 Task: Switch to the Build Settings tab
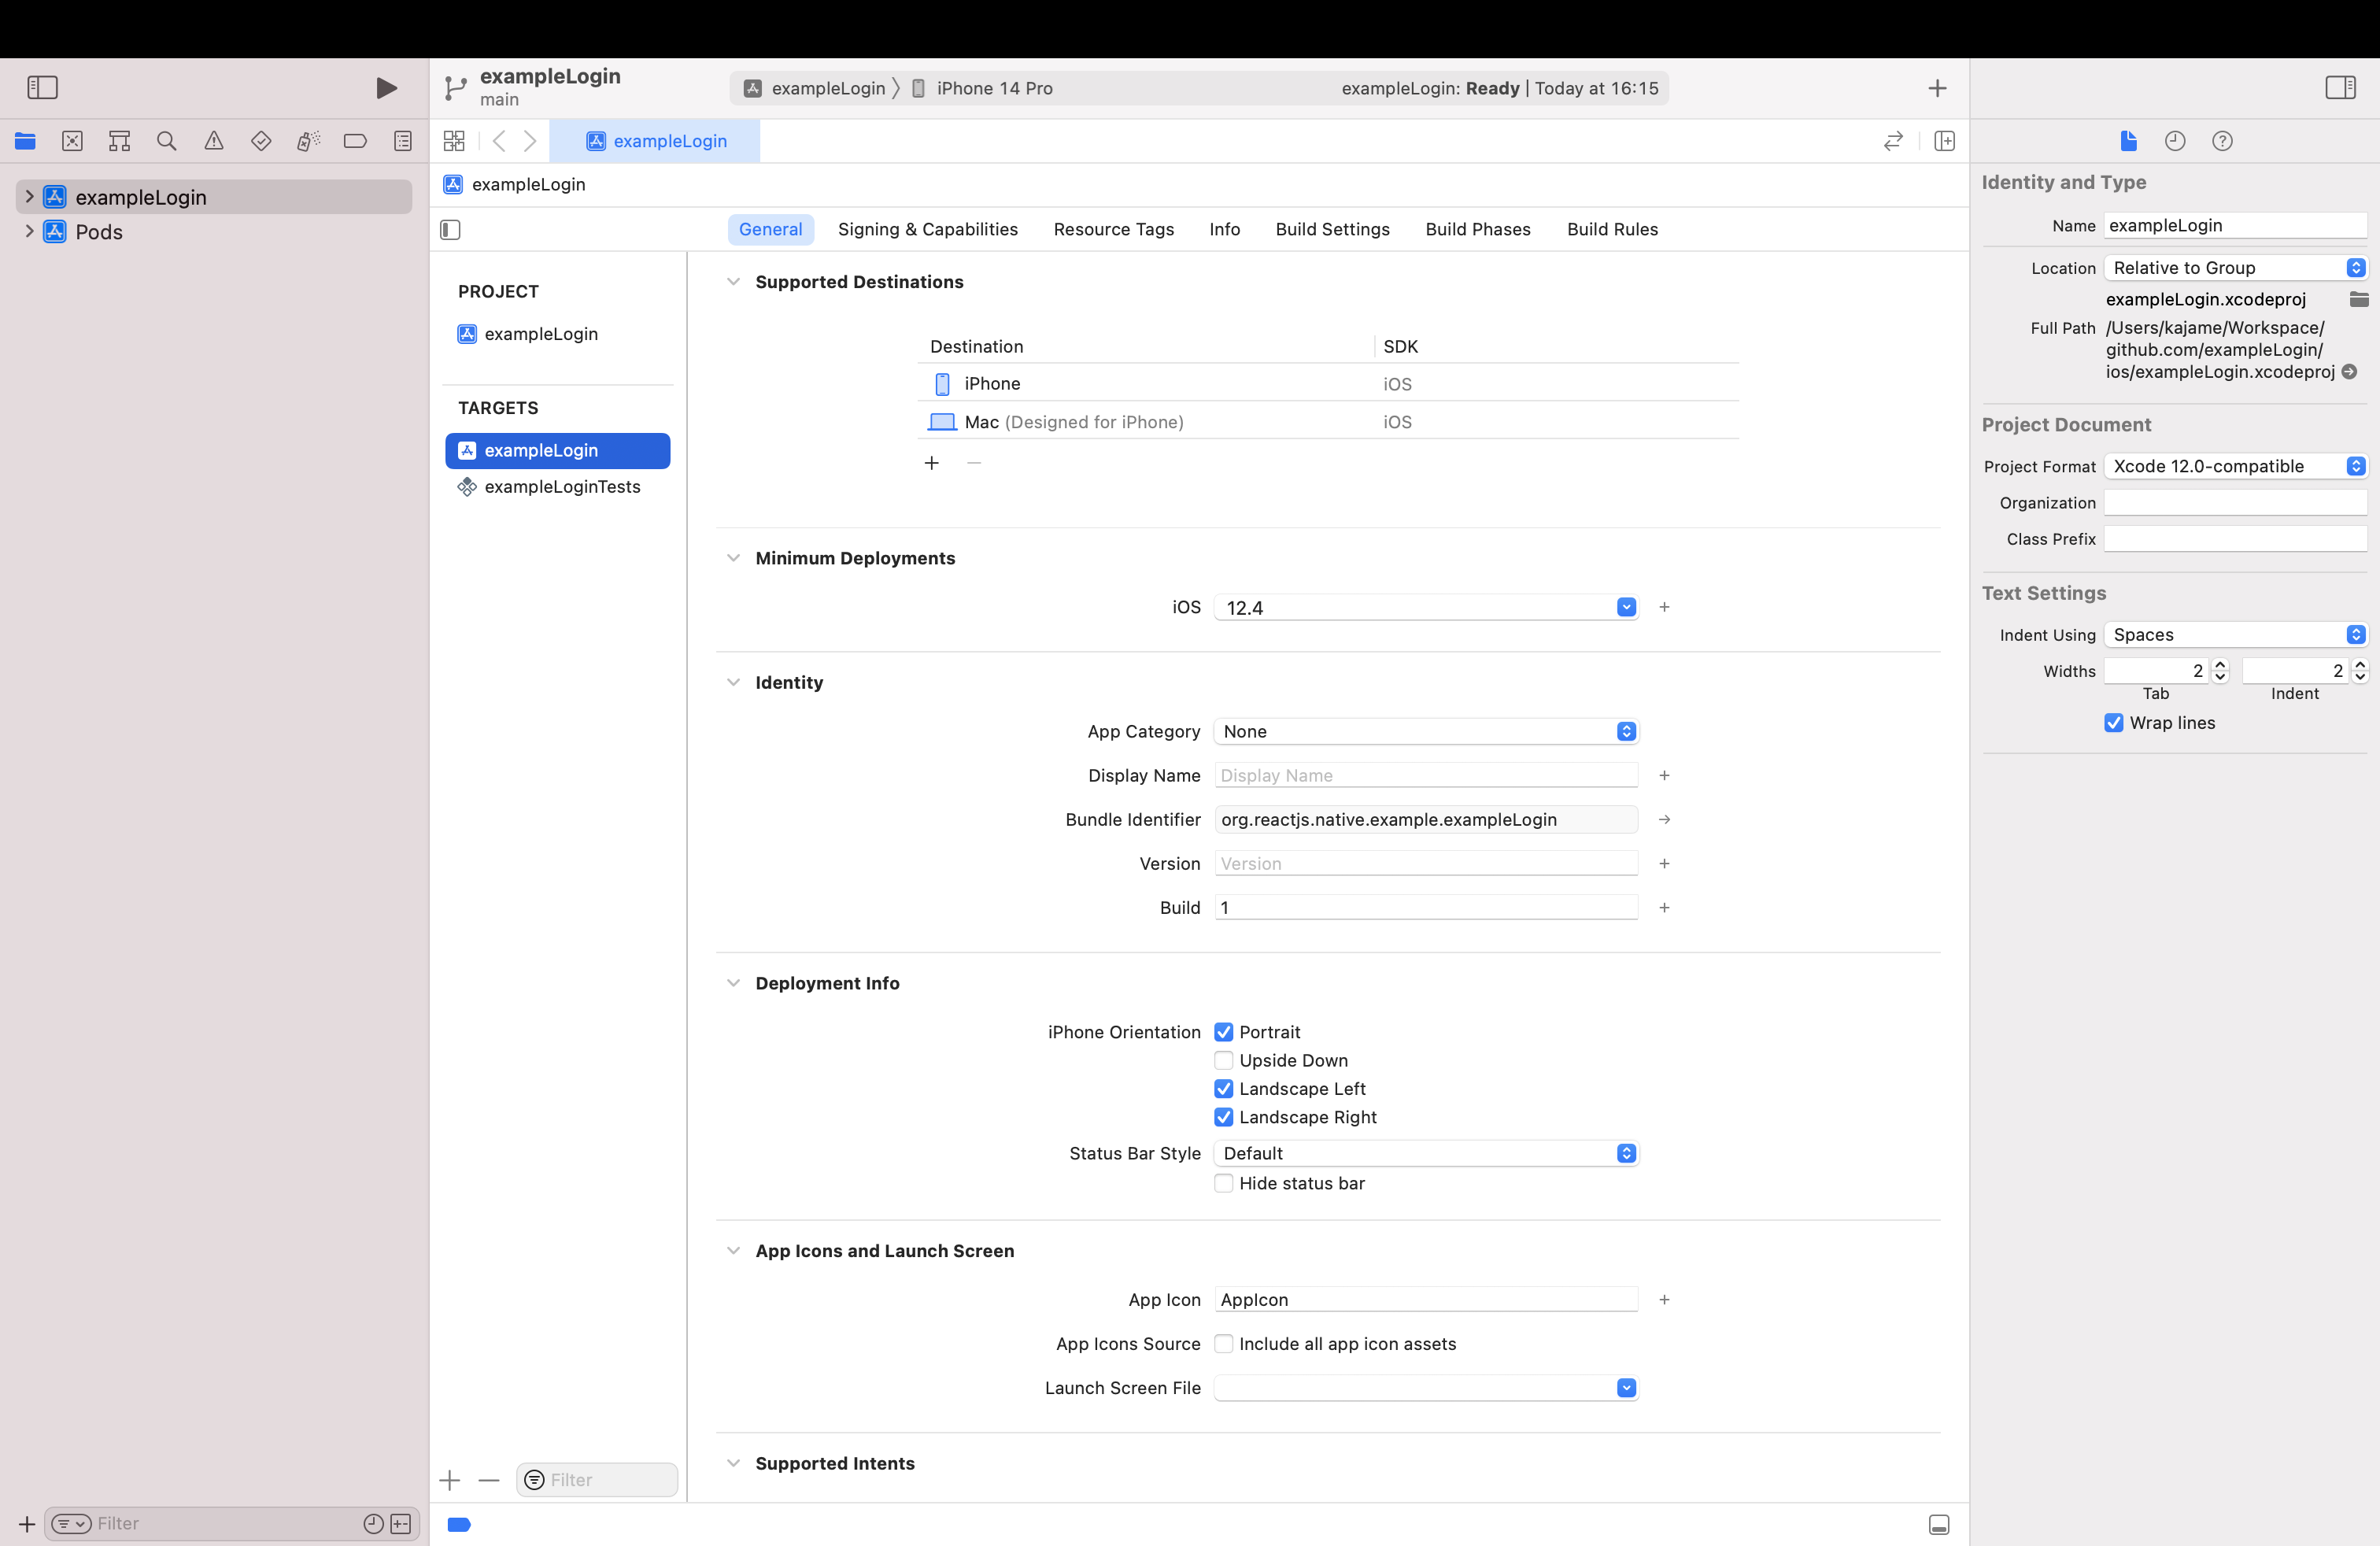click(1332, 227)
